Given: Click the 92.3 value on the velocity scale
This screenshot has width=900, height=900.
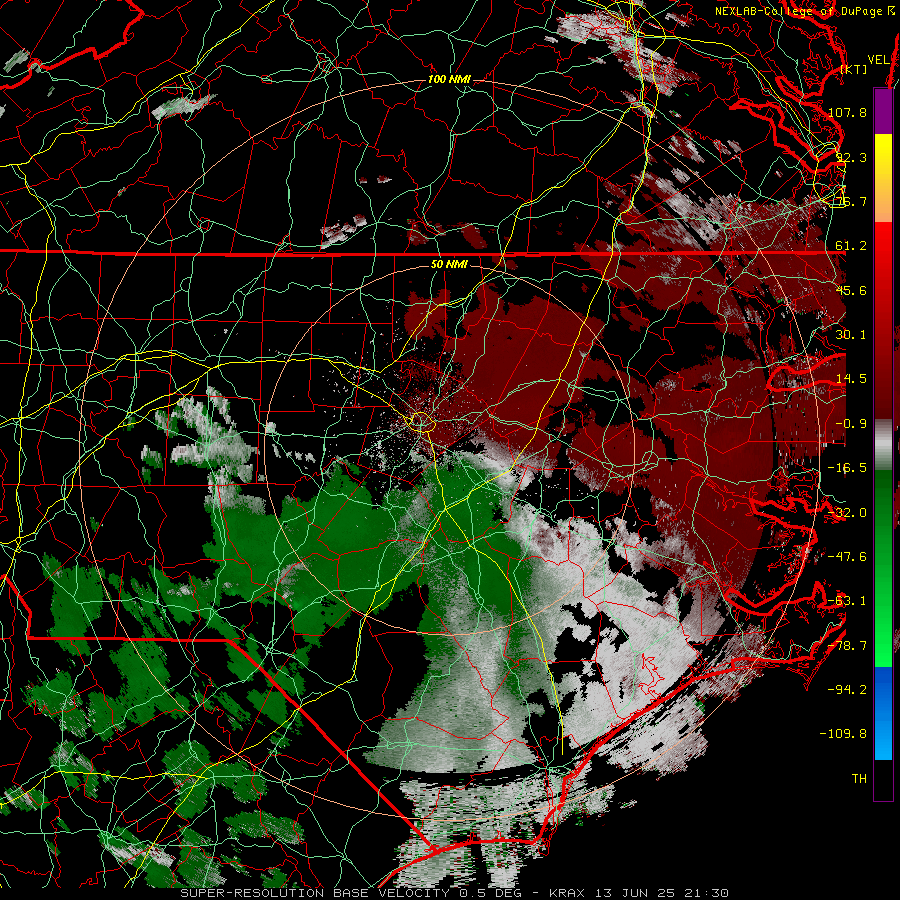Looking at the screenshot, I should 851,157.
